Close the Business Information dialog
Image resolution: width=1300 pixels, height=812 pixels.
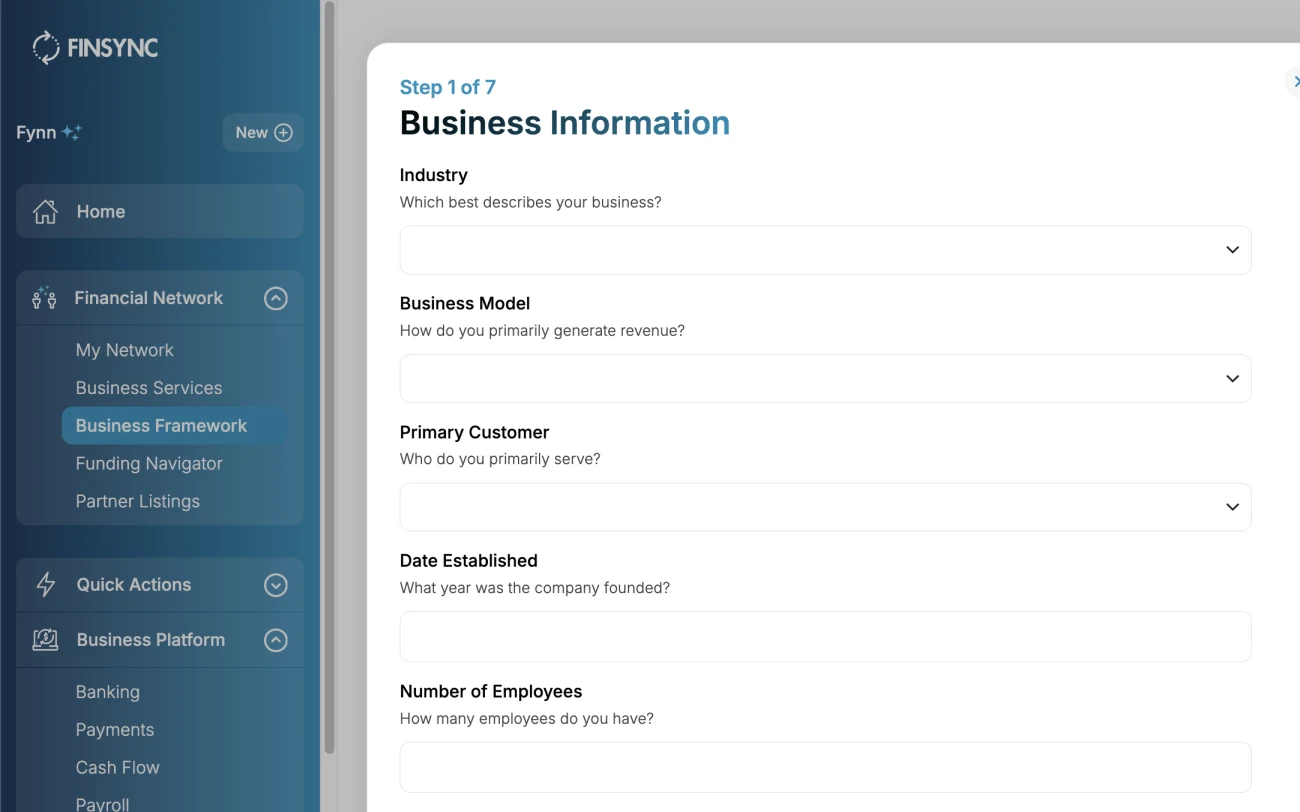pos(1294,81)
